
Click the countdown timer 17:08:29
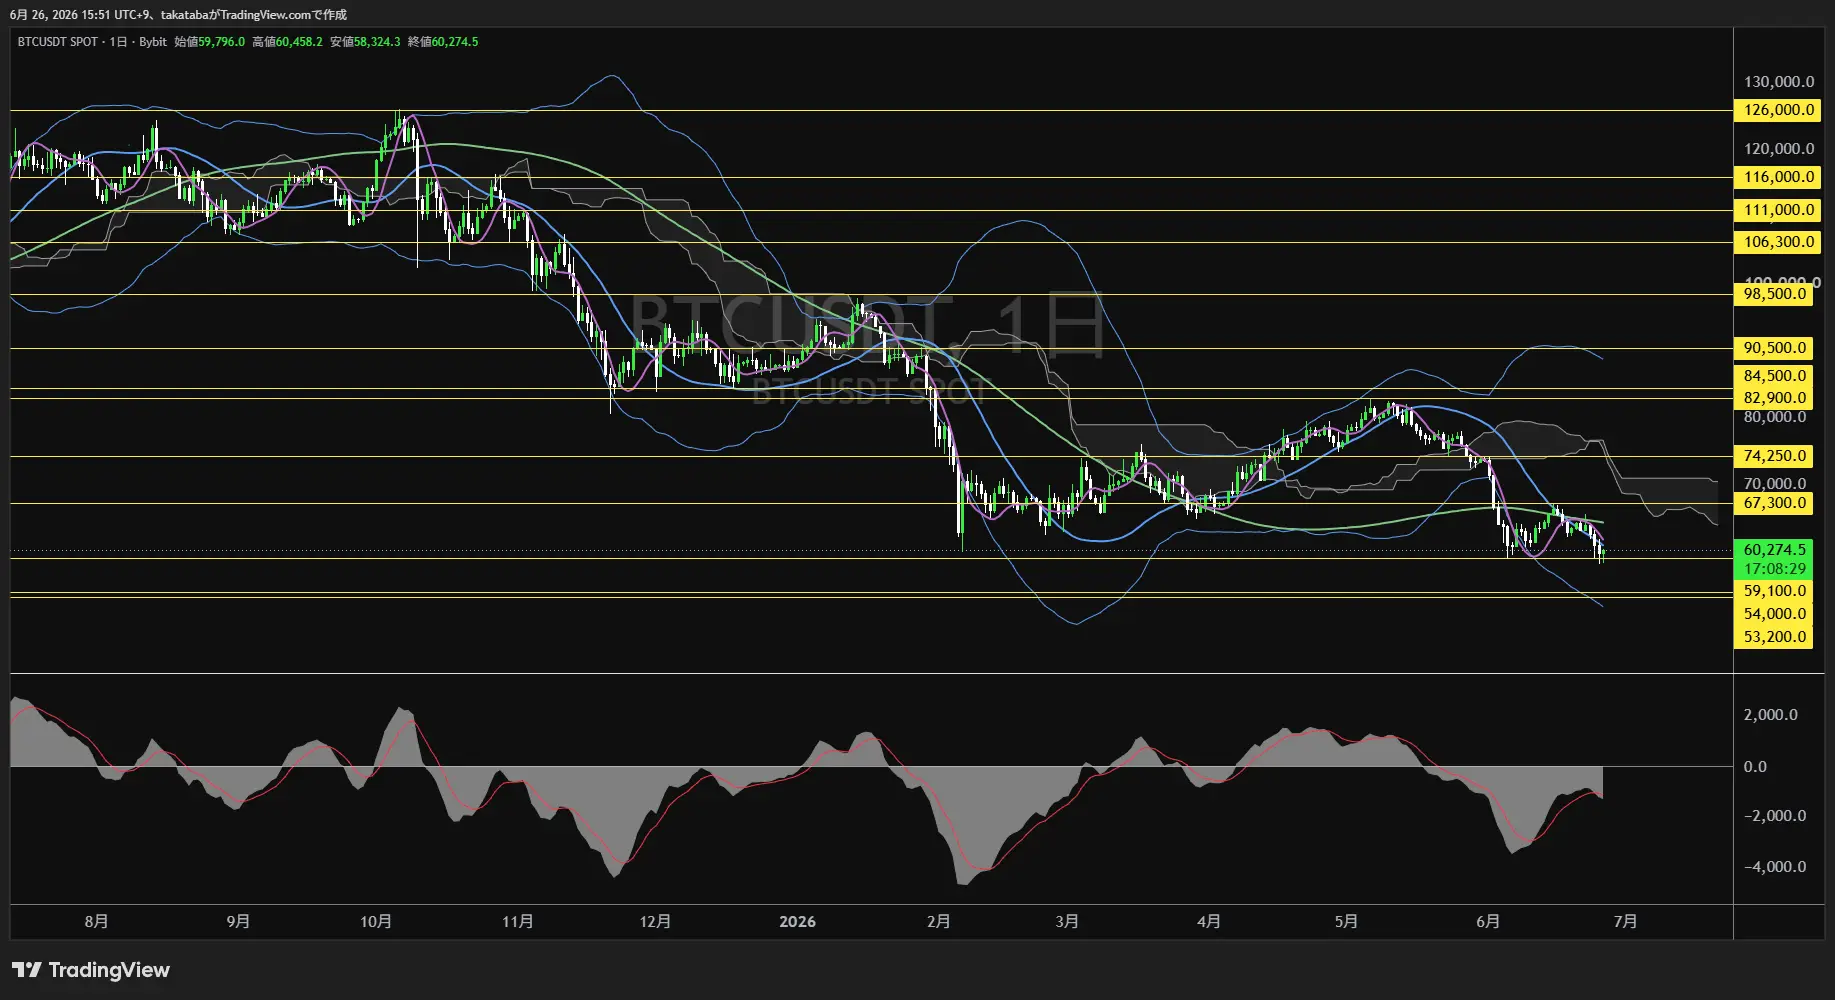pos(1773,569)
